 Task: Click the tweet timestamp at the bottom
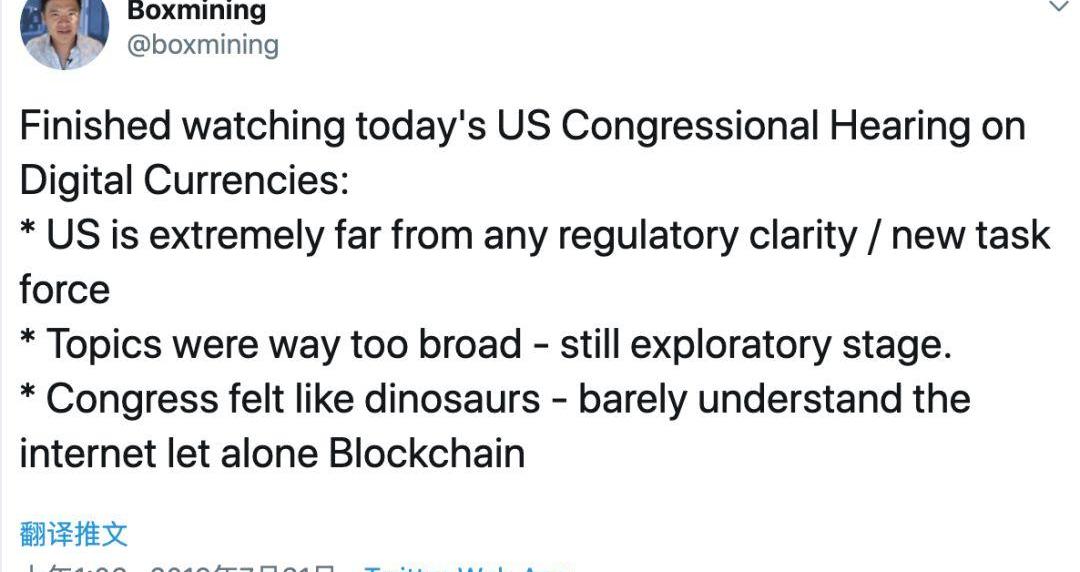(180, 567)
